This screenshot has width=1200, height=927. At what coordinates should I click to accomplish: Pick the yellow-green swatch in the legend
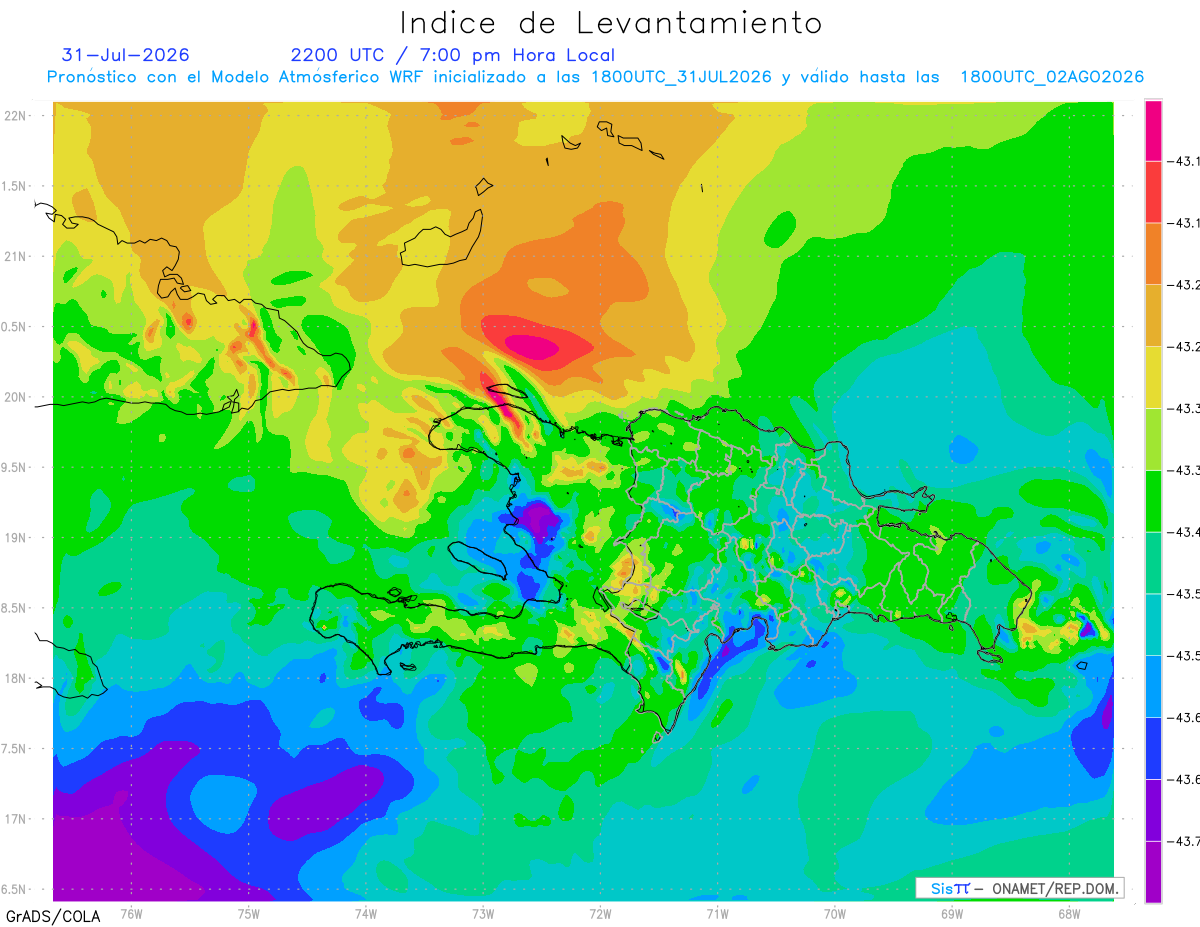coord(1153,439)
